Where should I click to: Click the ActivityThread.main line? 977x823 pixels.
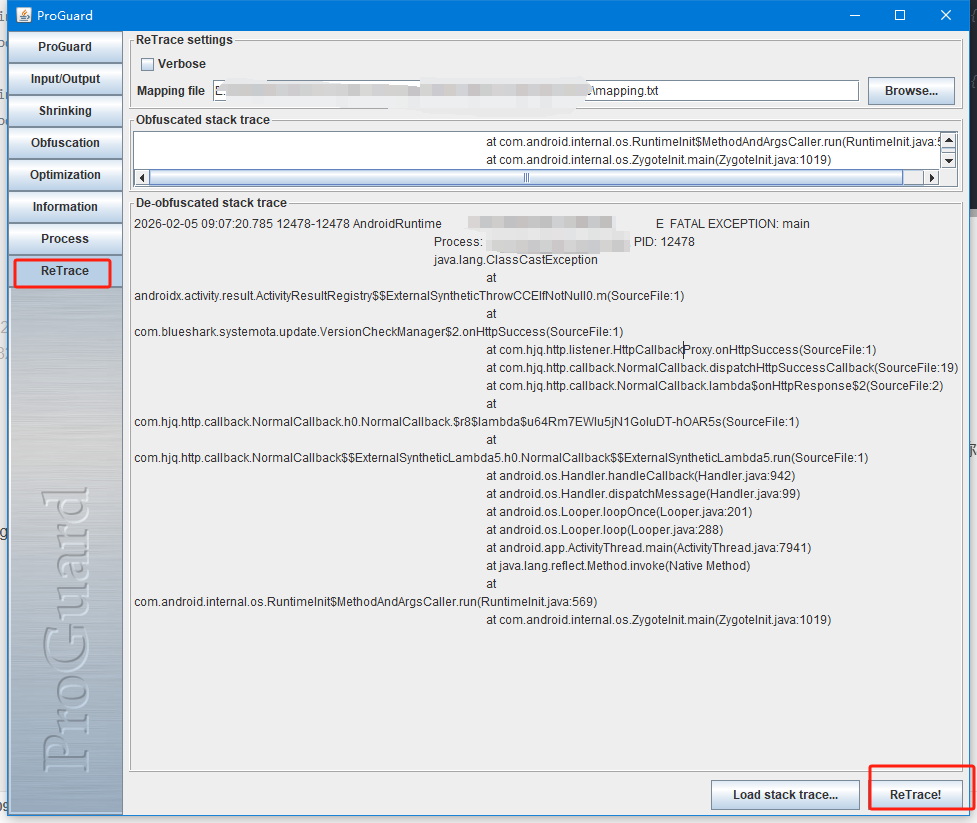tap(649, 548)
